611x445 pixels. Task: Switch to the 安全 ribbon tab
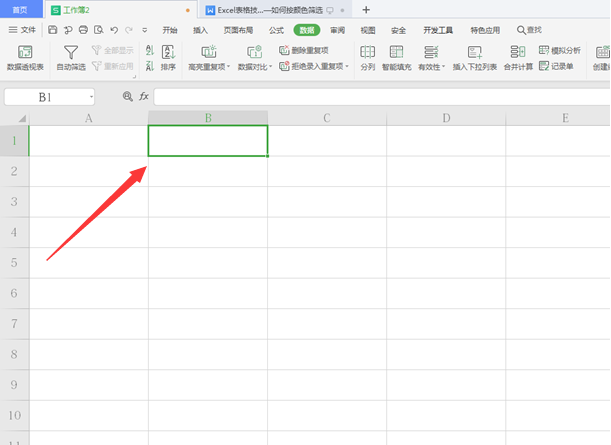tap(398, 30)
